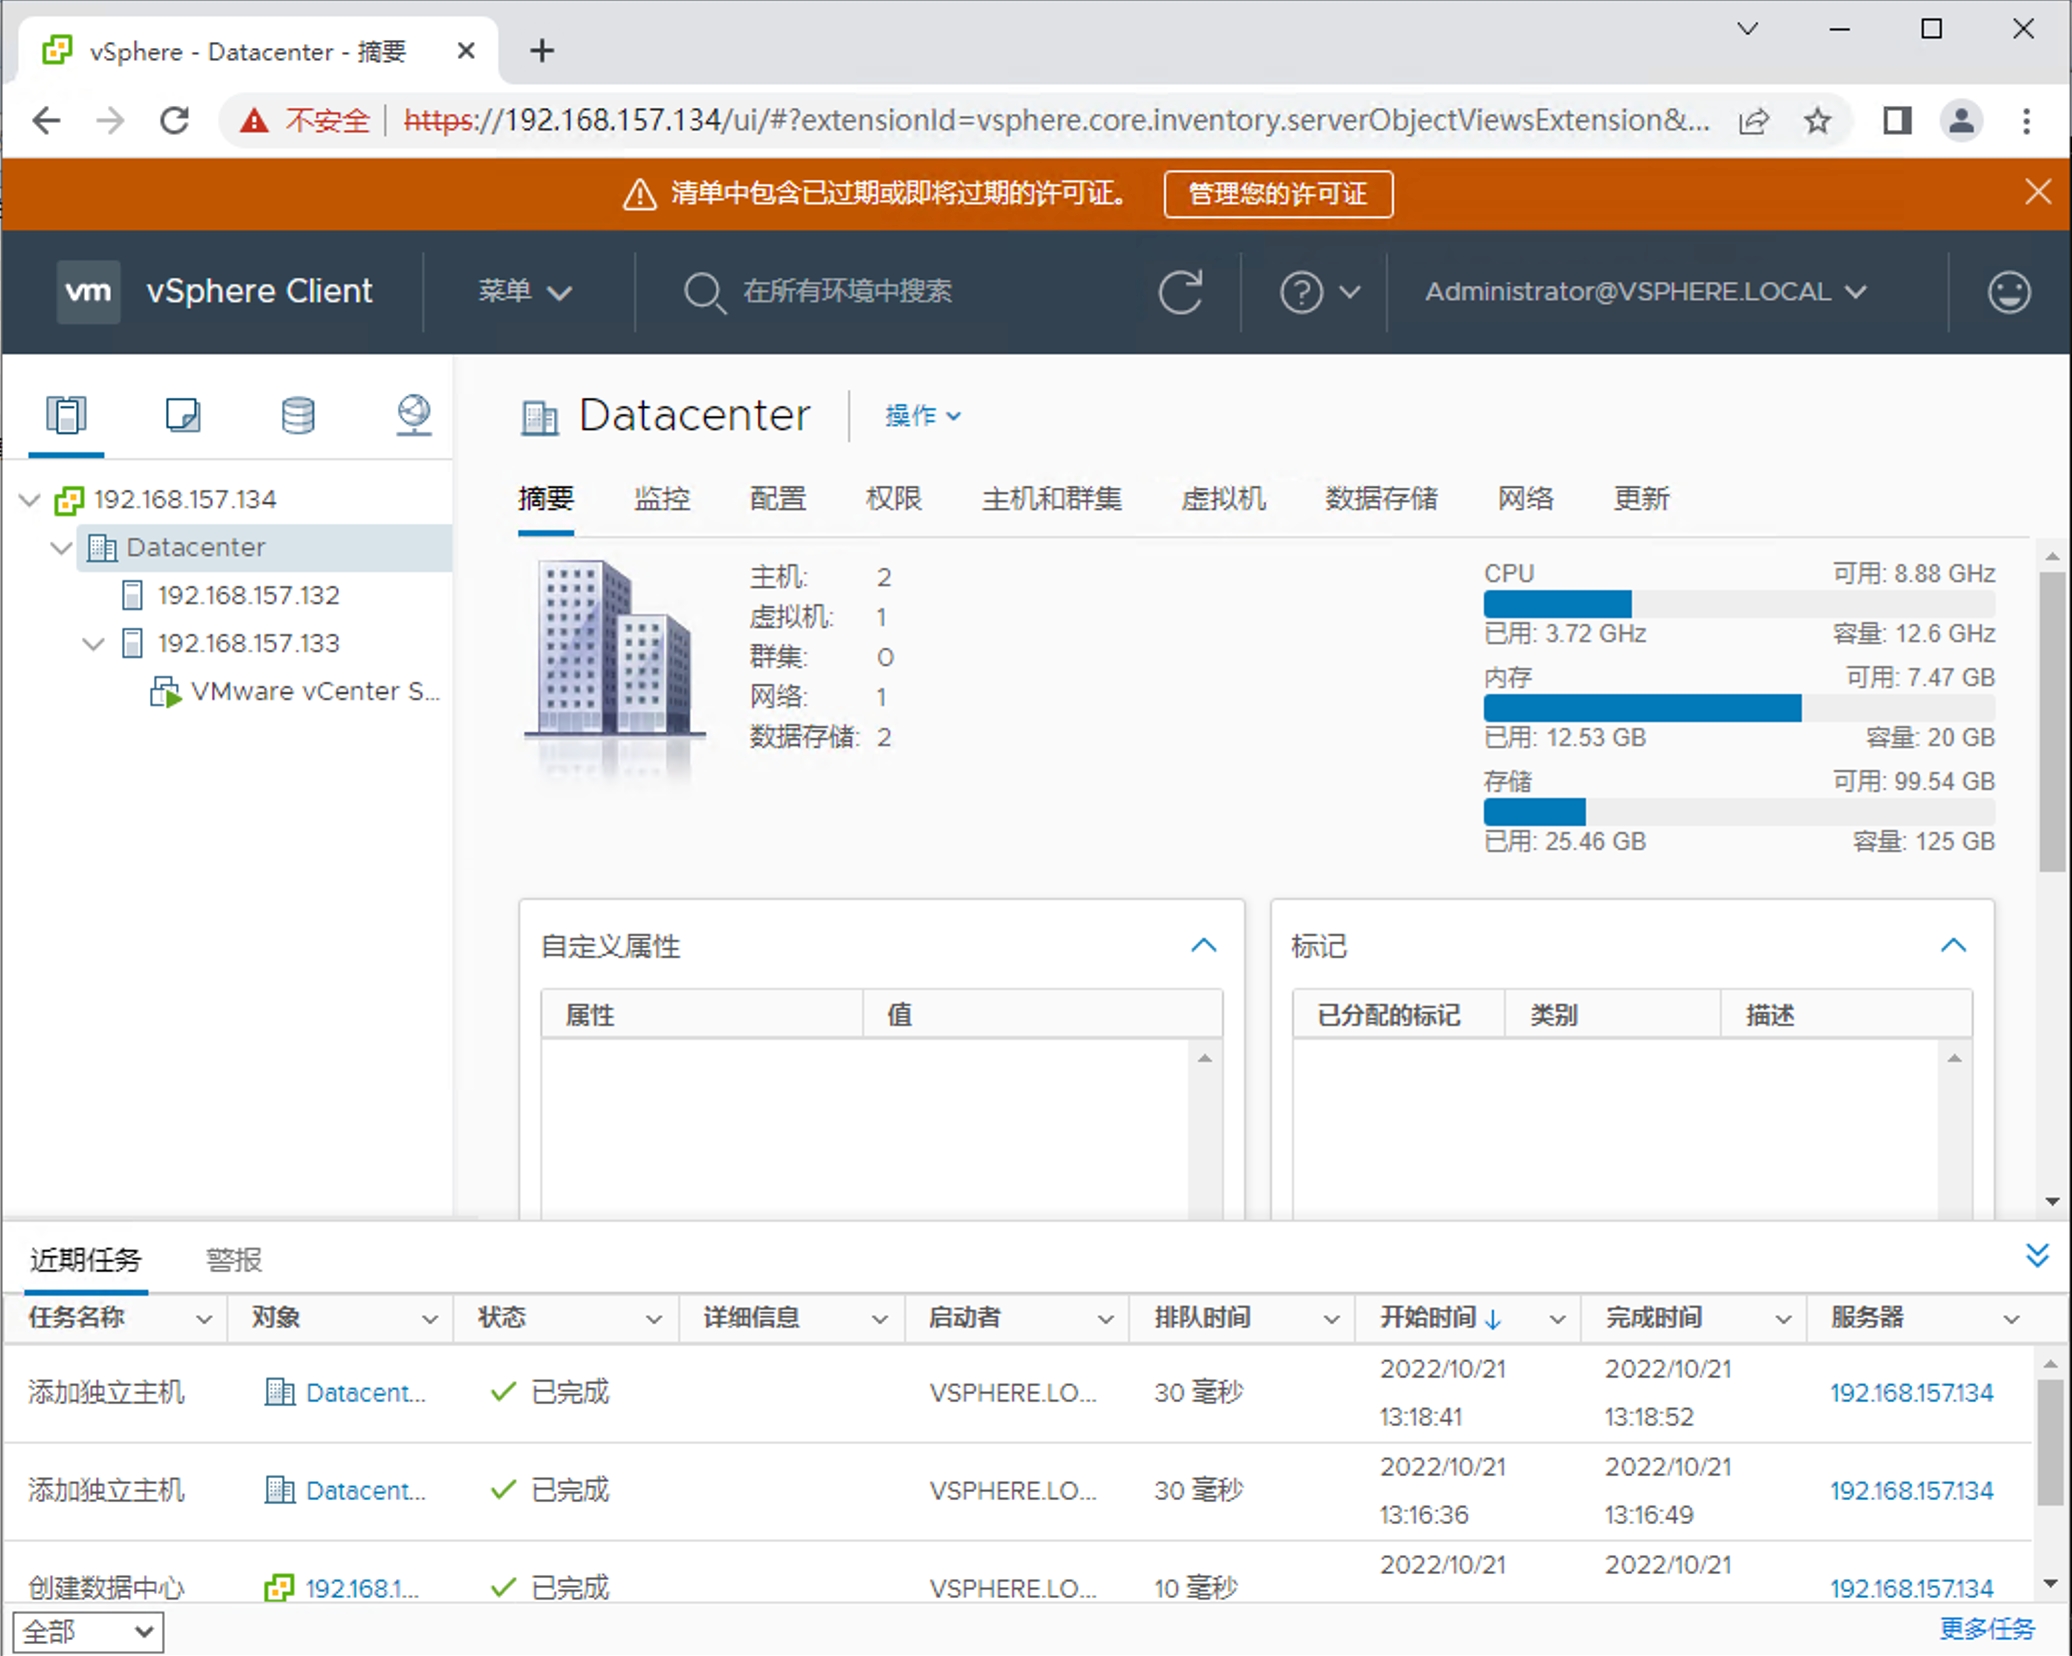2072x1656 pixels.
Task: Collapse host 192.168.157.133 tree node
Action: [x=93, y=644]
